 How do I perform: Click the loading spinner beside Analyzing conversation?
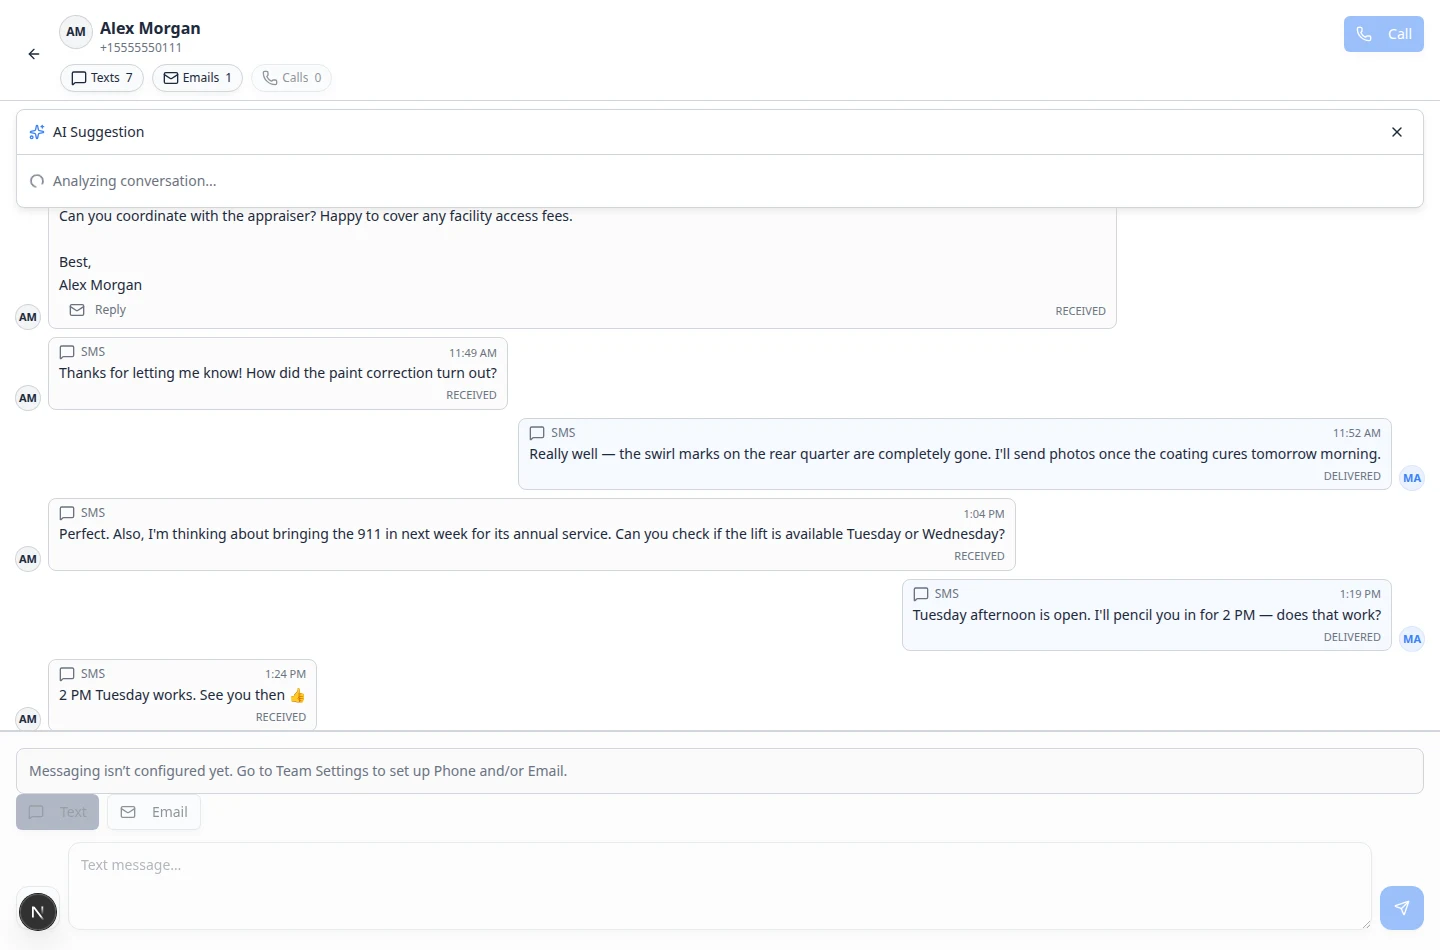tap(37, 181)
